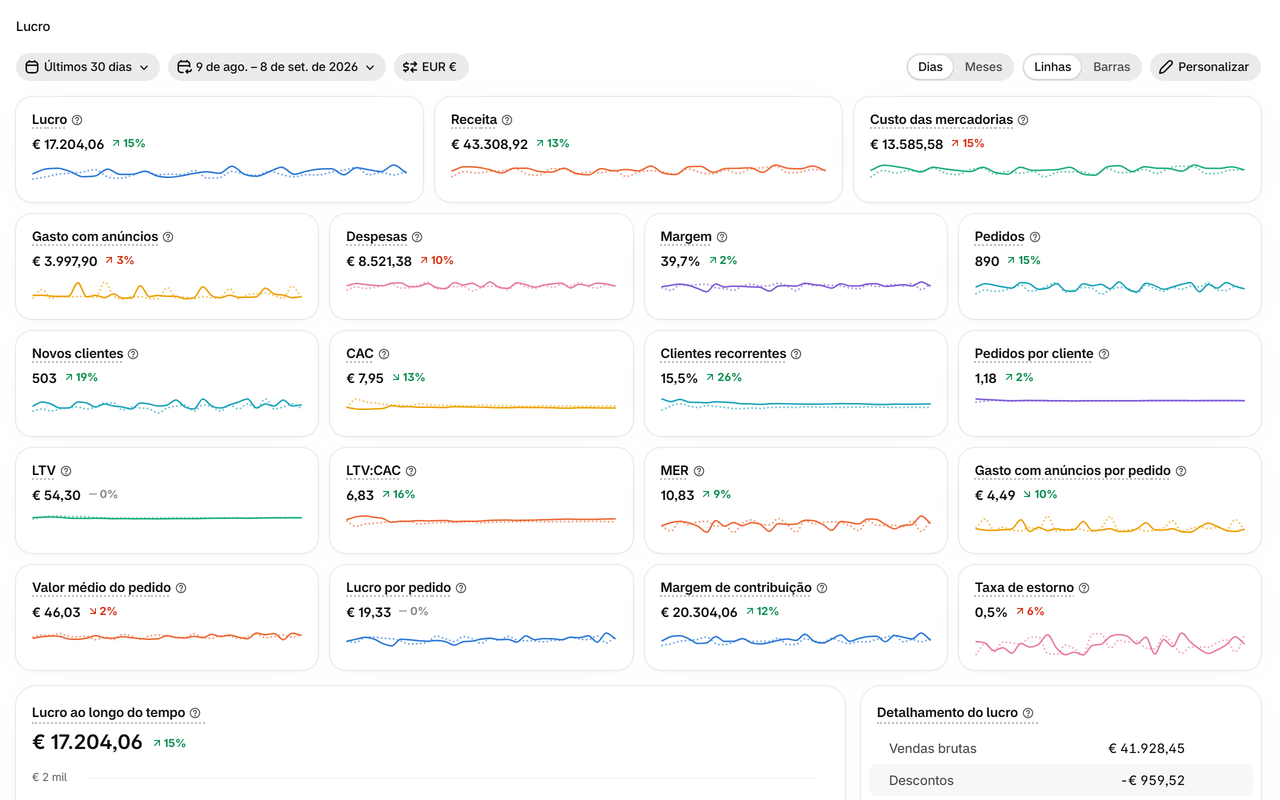Click the Custo das mercadorias sparkline chart
Viewport: 1280px width, 800px height.
[1057, 170]
